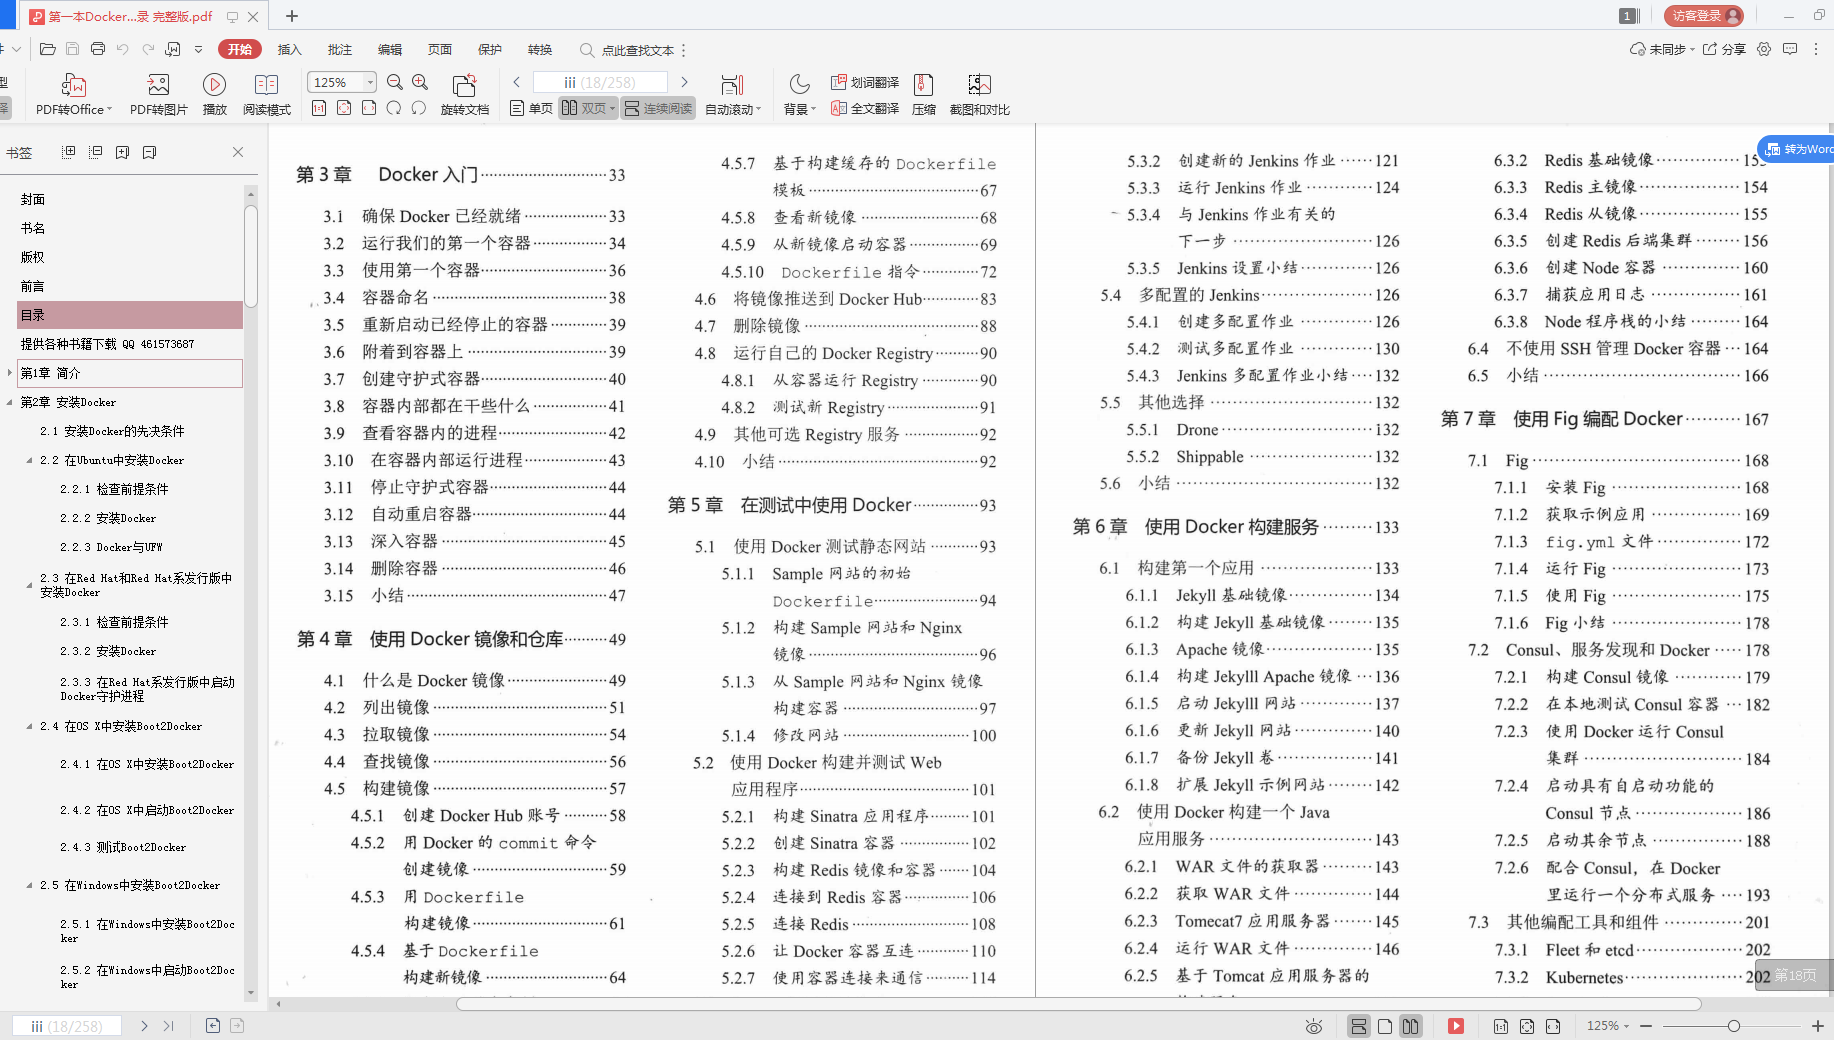Zoom in with the plus magnifier
Viewport: 1834px width, 1040px height.
420,82
